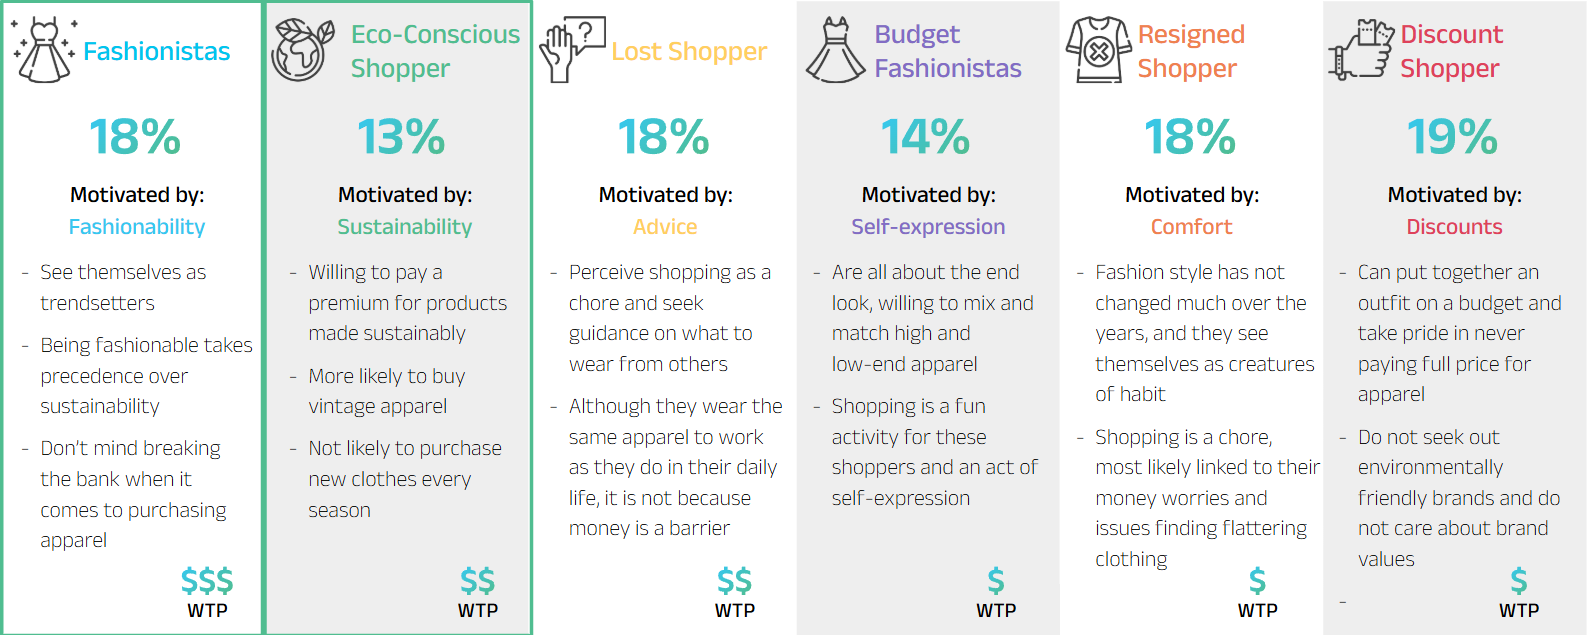Click the "More likely to buy vintage apparel" bullet

tap(387, 391)
